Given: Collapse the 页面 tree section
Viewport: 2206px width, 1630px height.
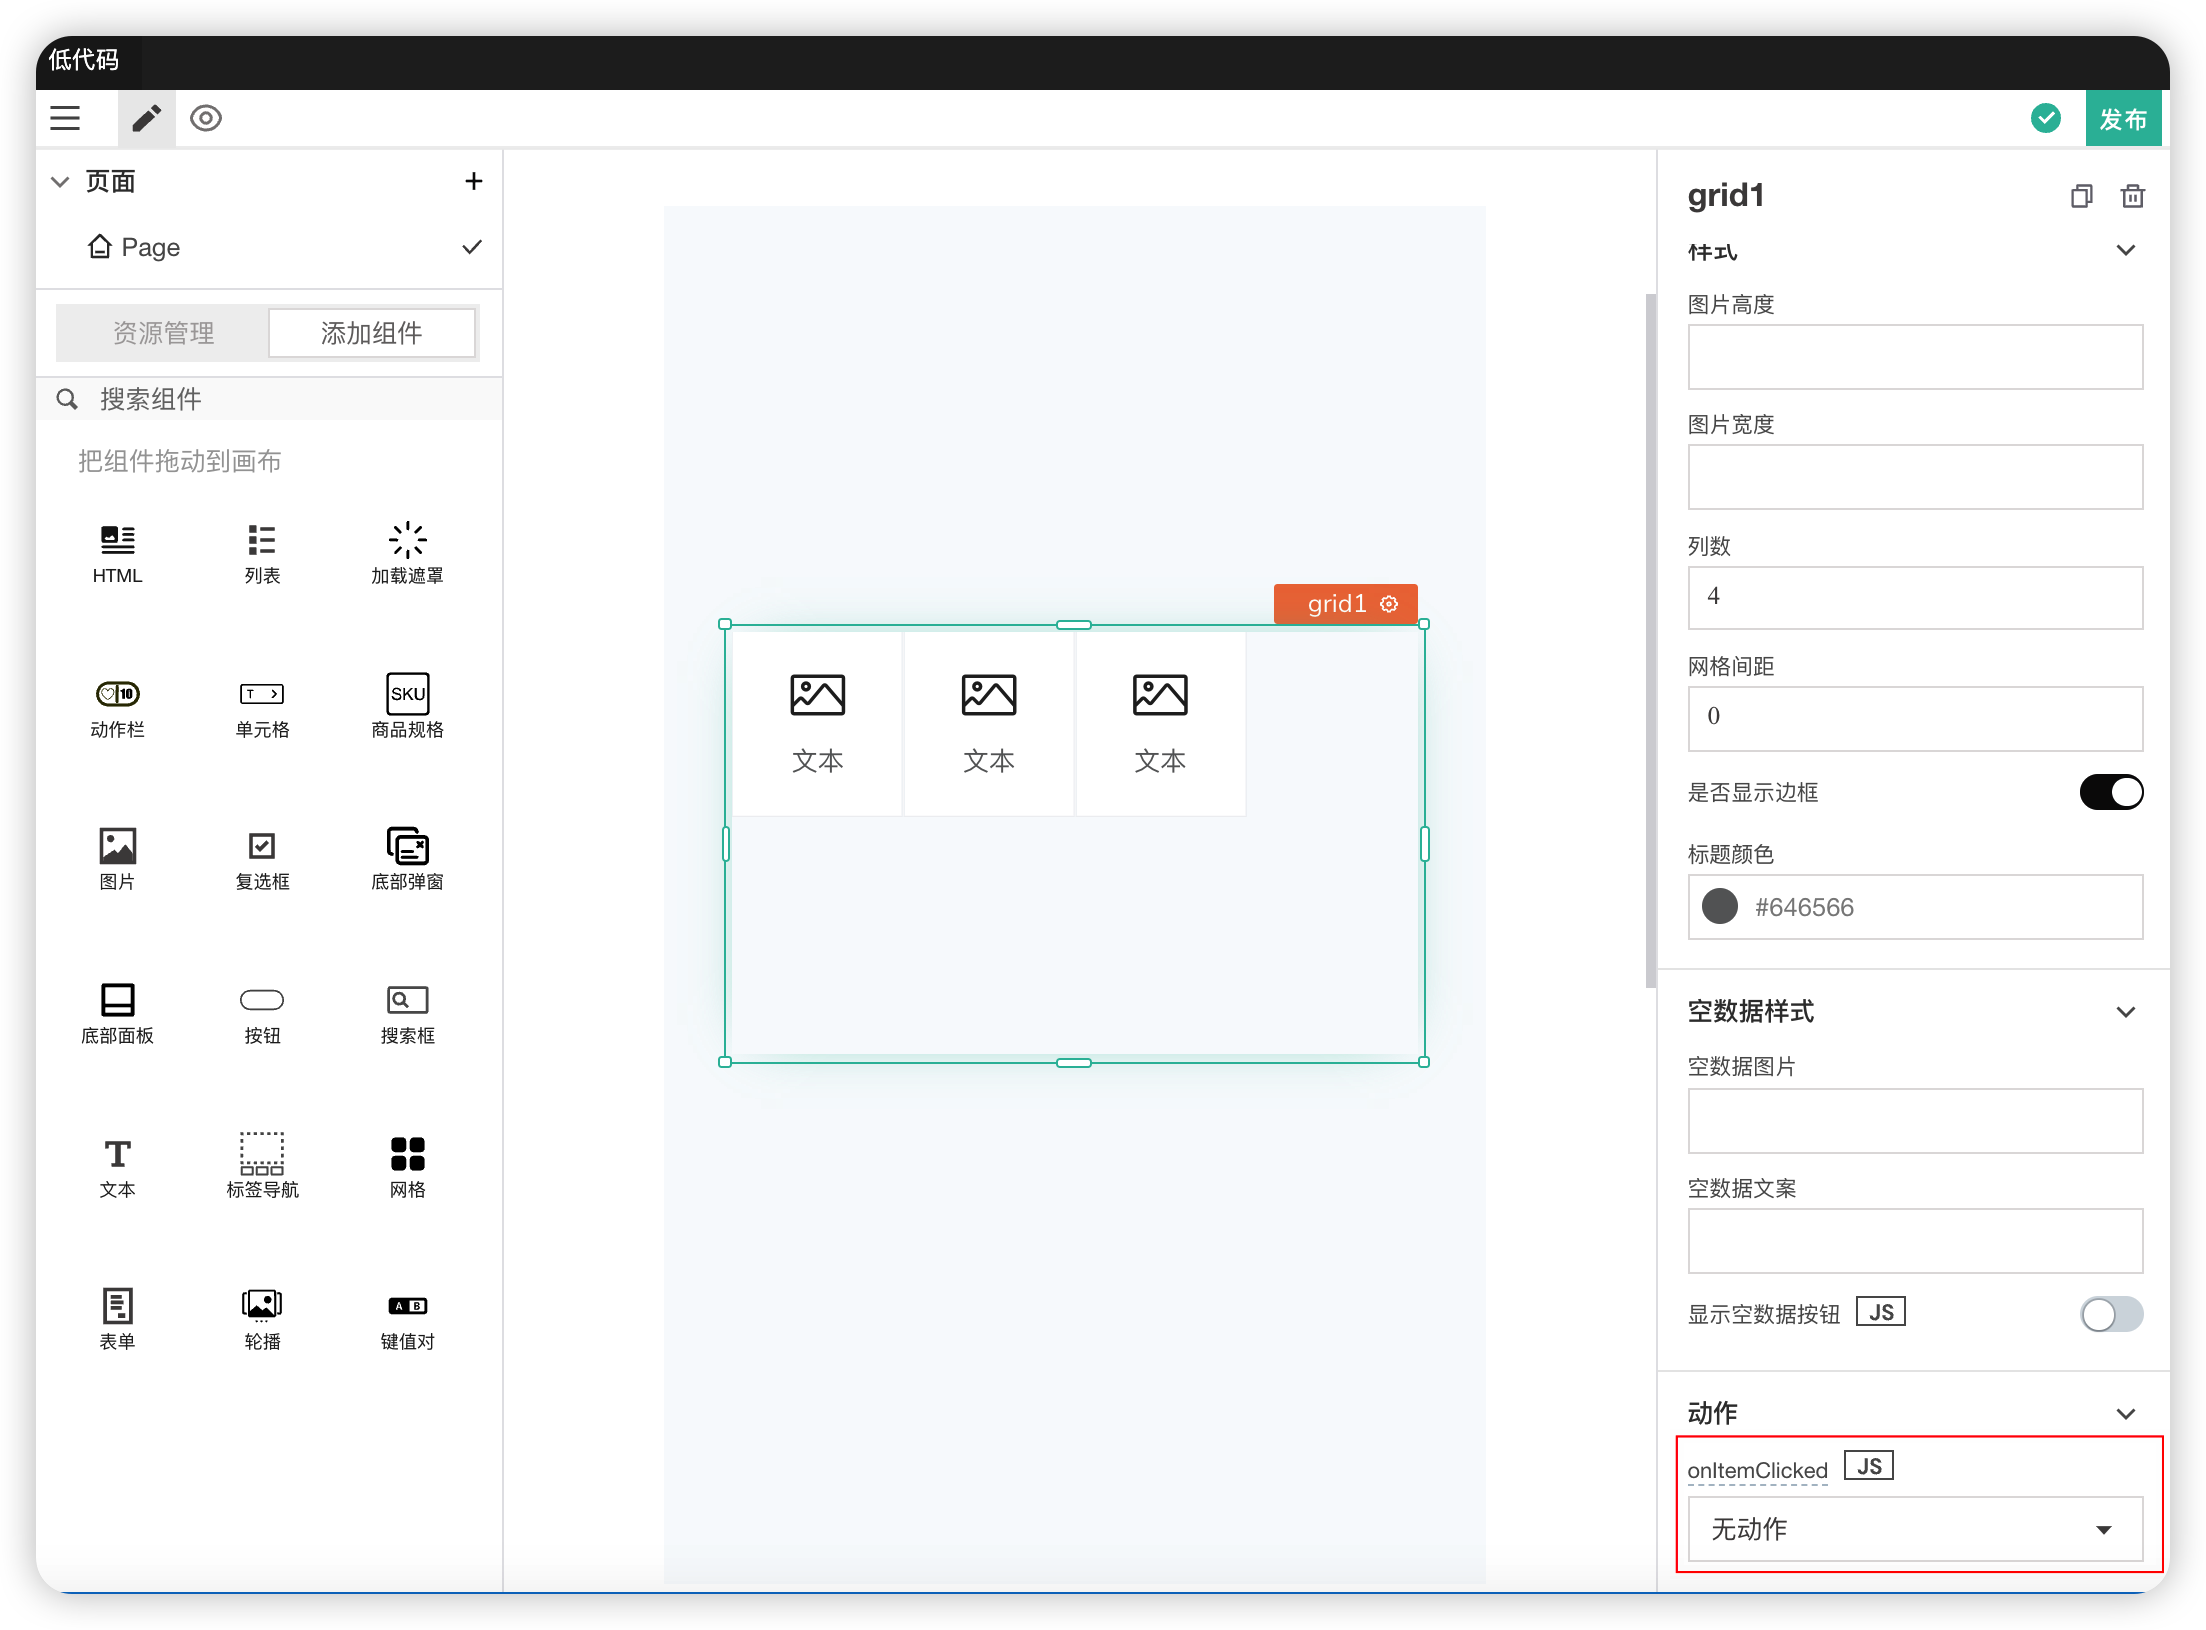Looking at the screenshot, I should coord(60,182).
